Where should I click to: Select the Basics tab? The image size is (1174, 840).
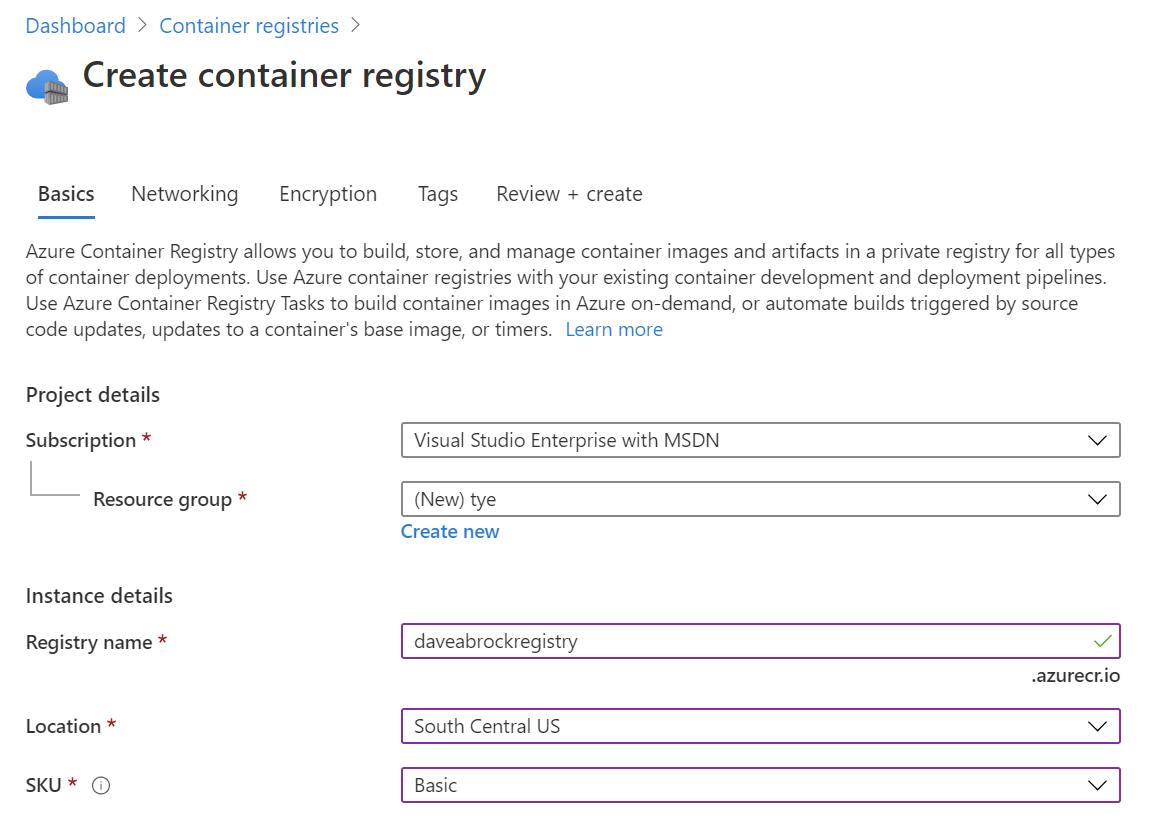(65, 193)
